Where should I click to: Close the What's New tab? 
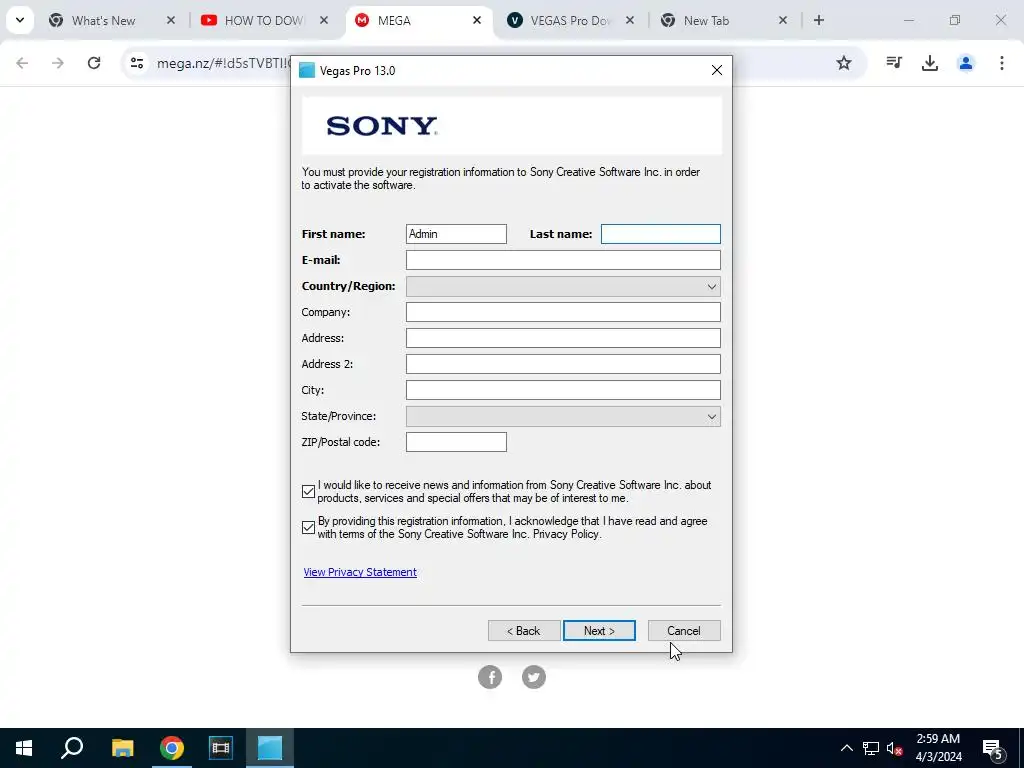170,20
